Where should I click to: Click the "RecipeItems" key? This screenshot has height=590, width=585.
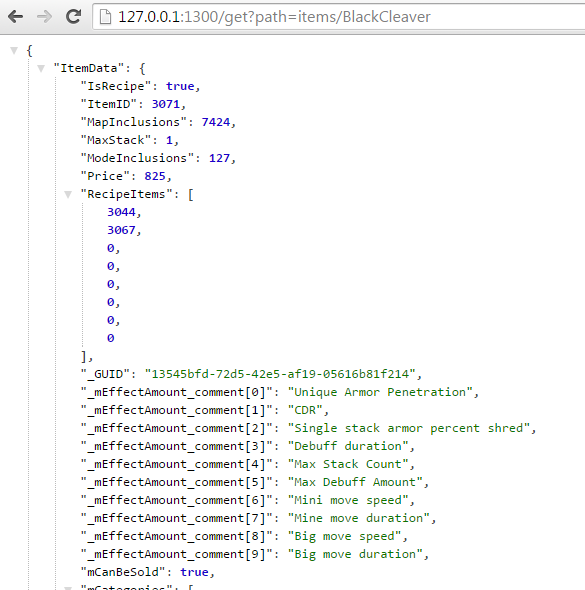(x=127, y=194)
